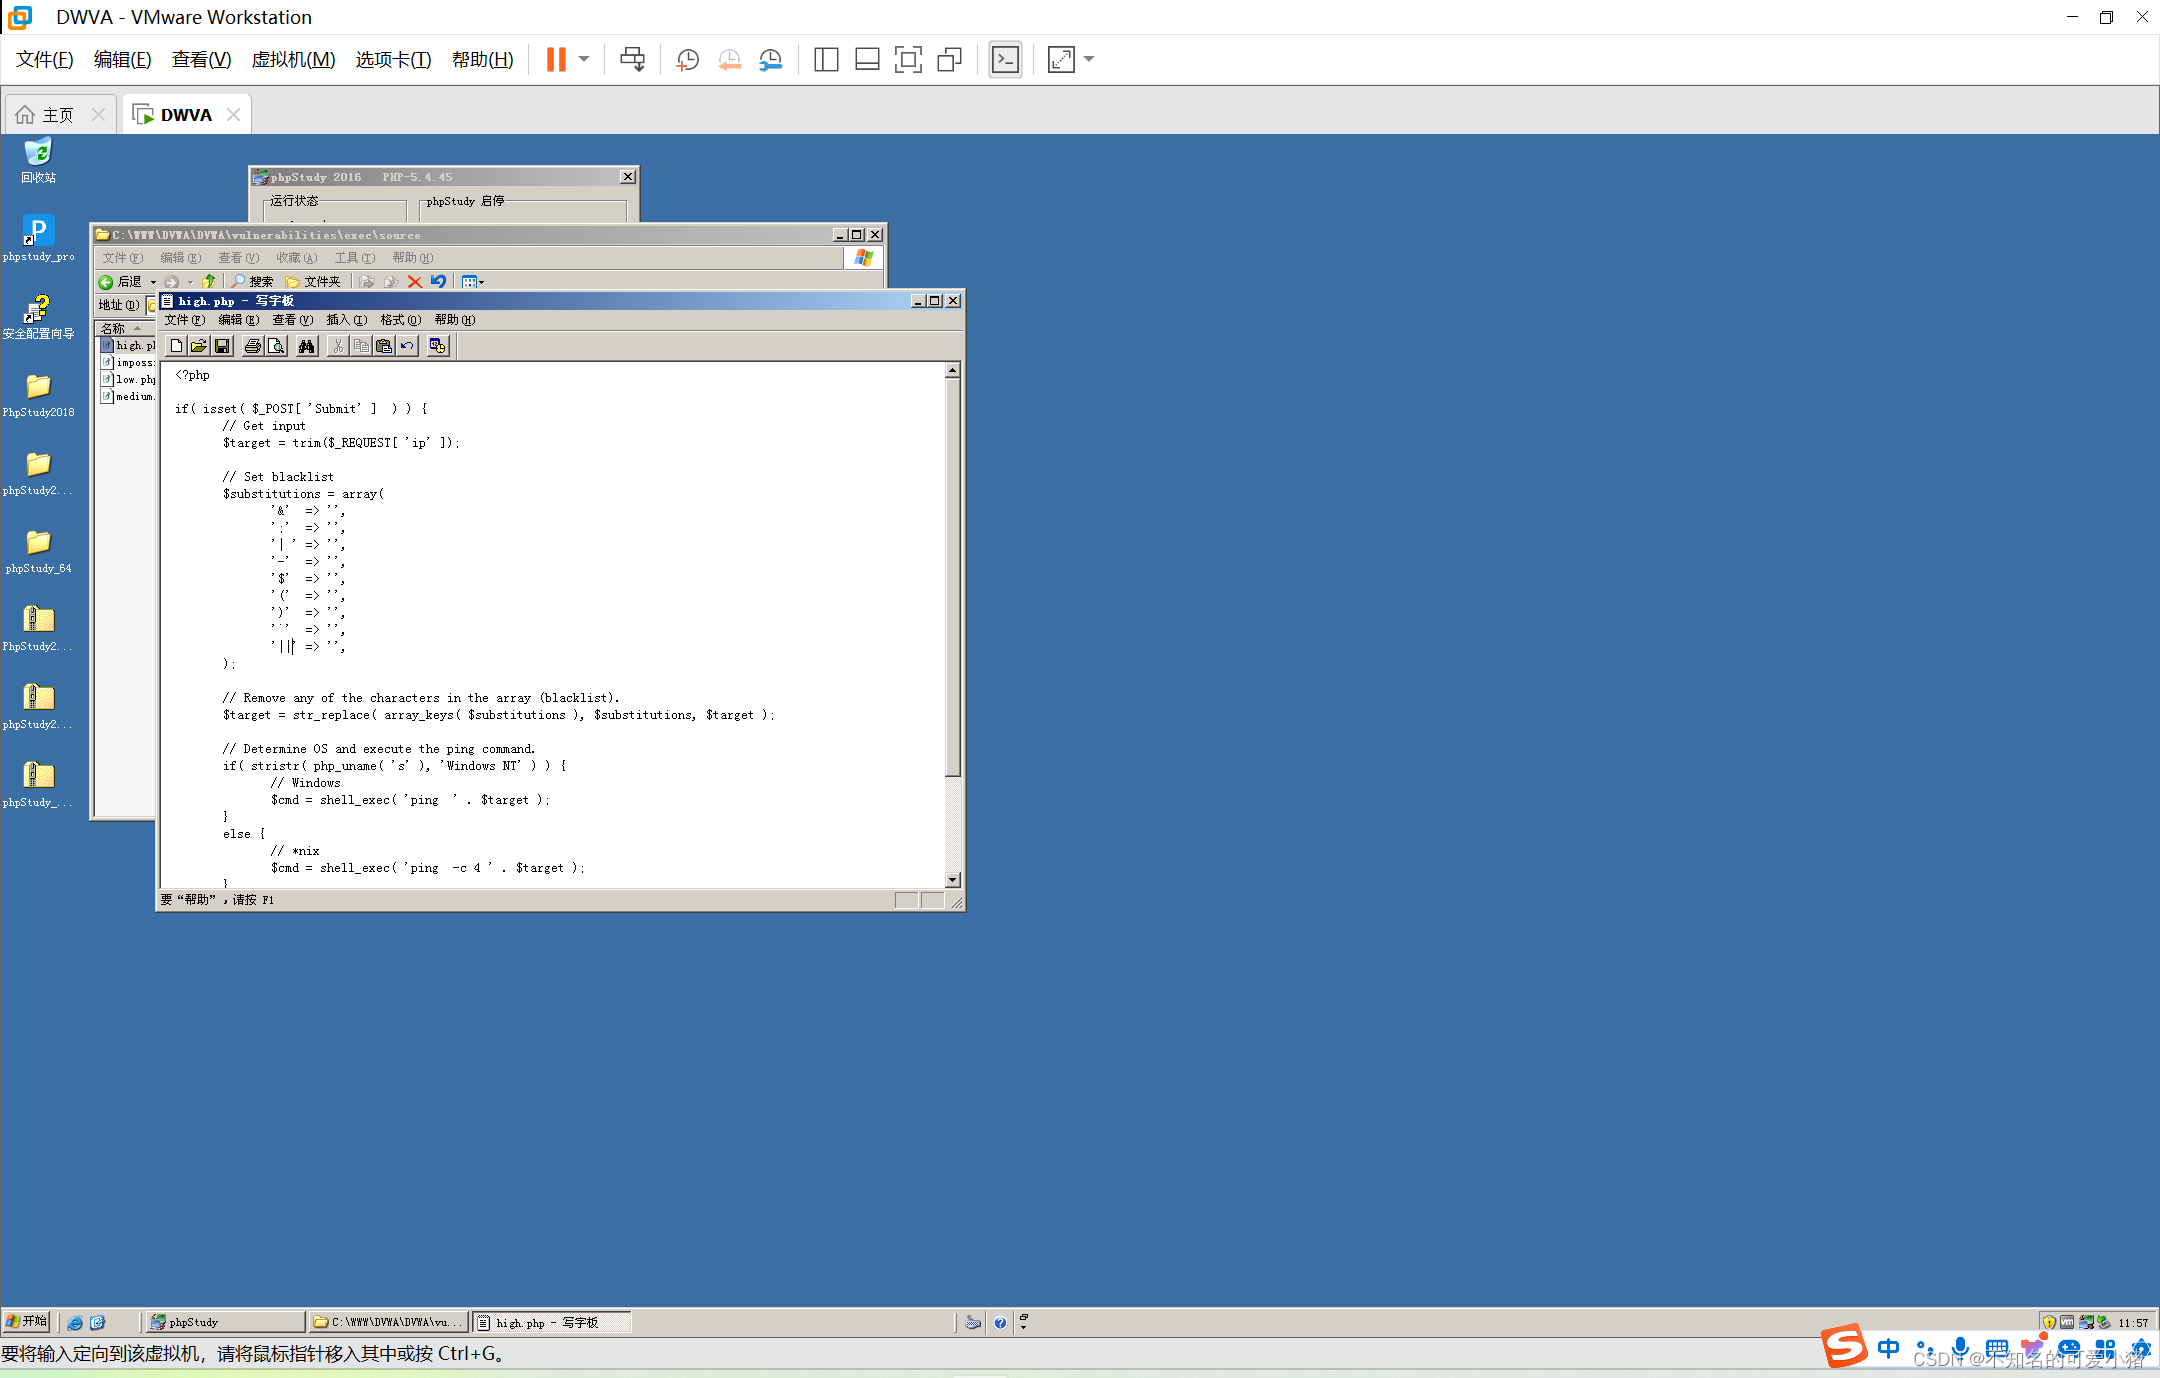This screenshot has width=2160, height=1378.
Task: Click Explorer 后退 back button
Action: (121, 282)
